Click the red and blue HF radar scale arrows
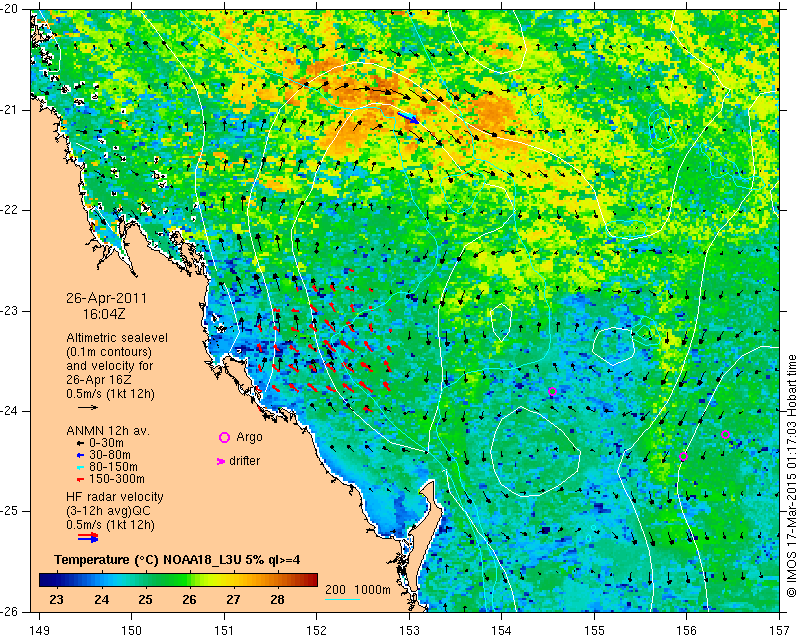 pyautogui.click(x=88, y=537)
